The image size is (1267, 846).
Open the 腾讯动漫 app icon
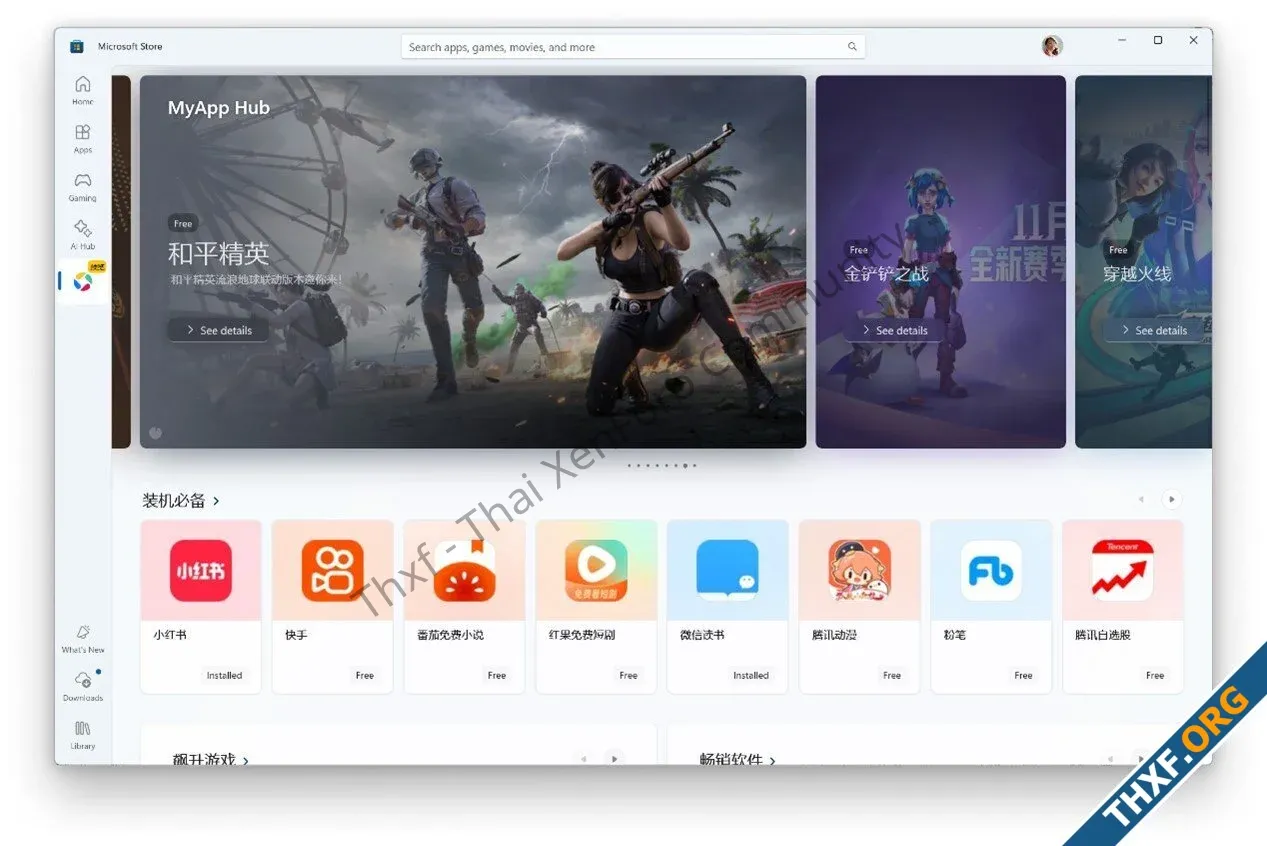pos(859,570)
